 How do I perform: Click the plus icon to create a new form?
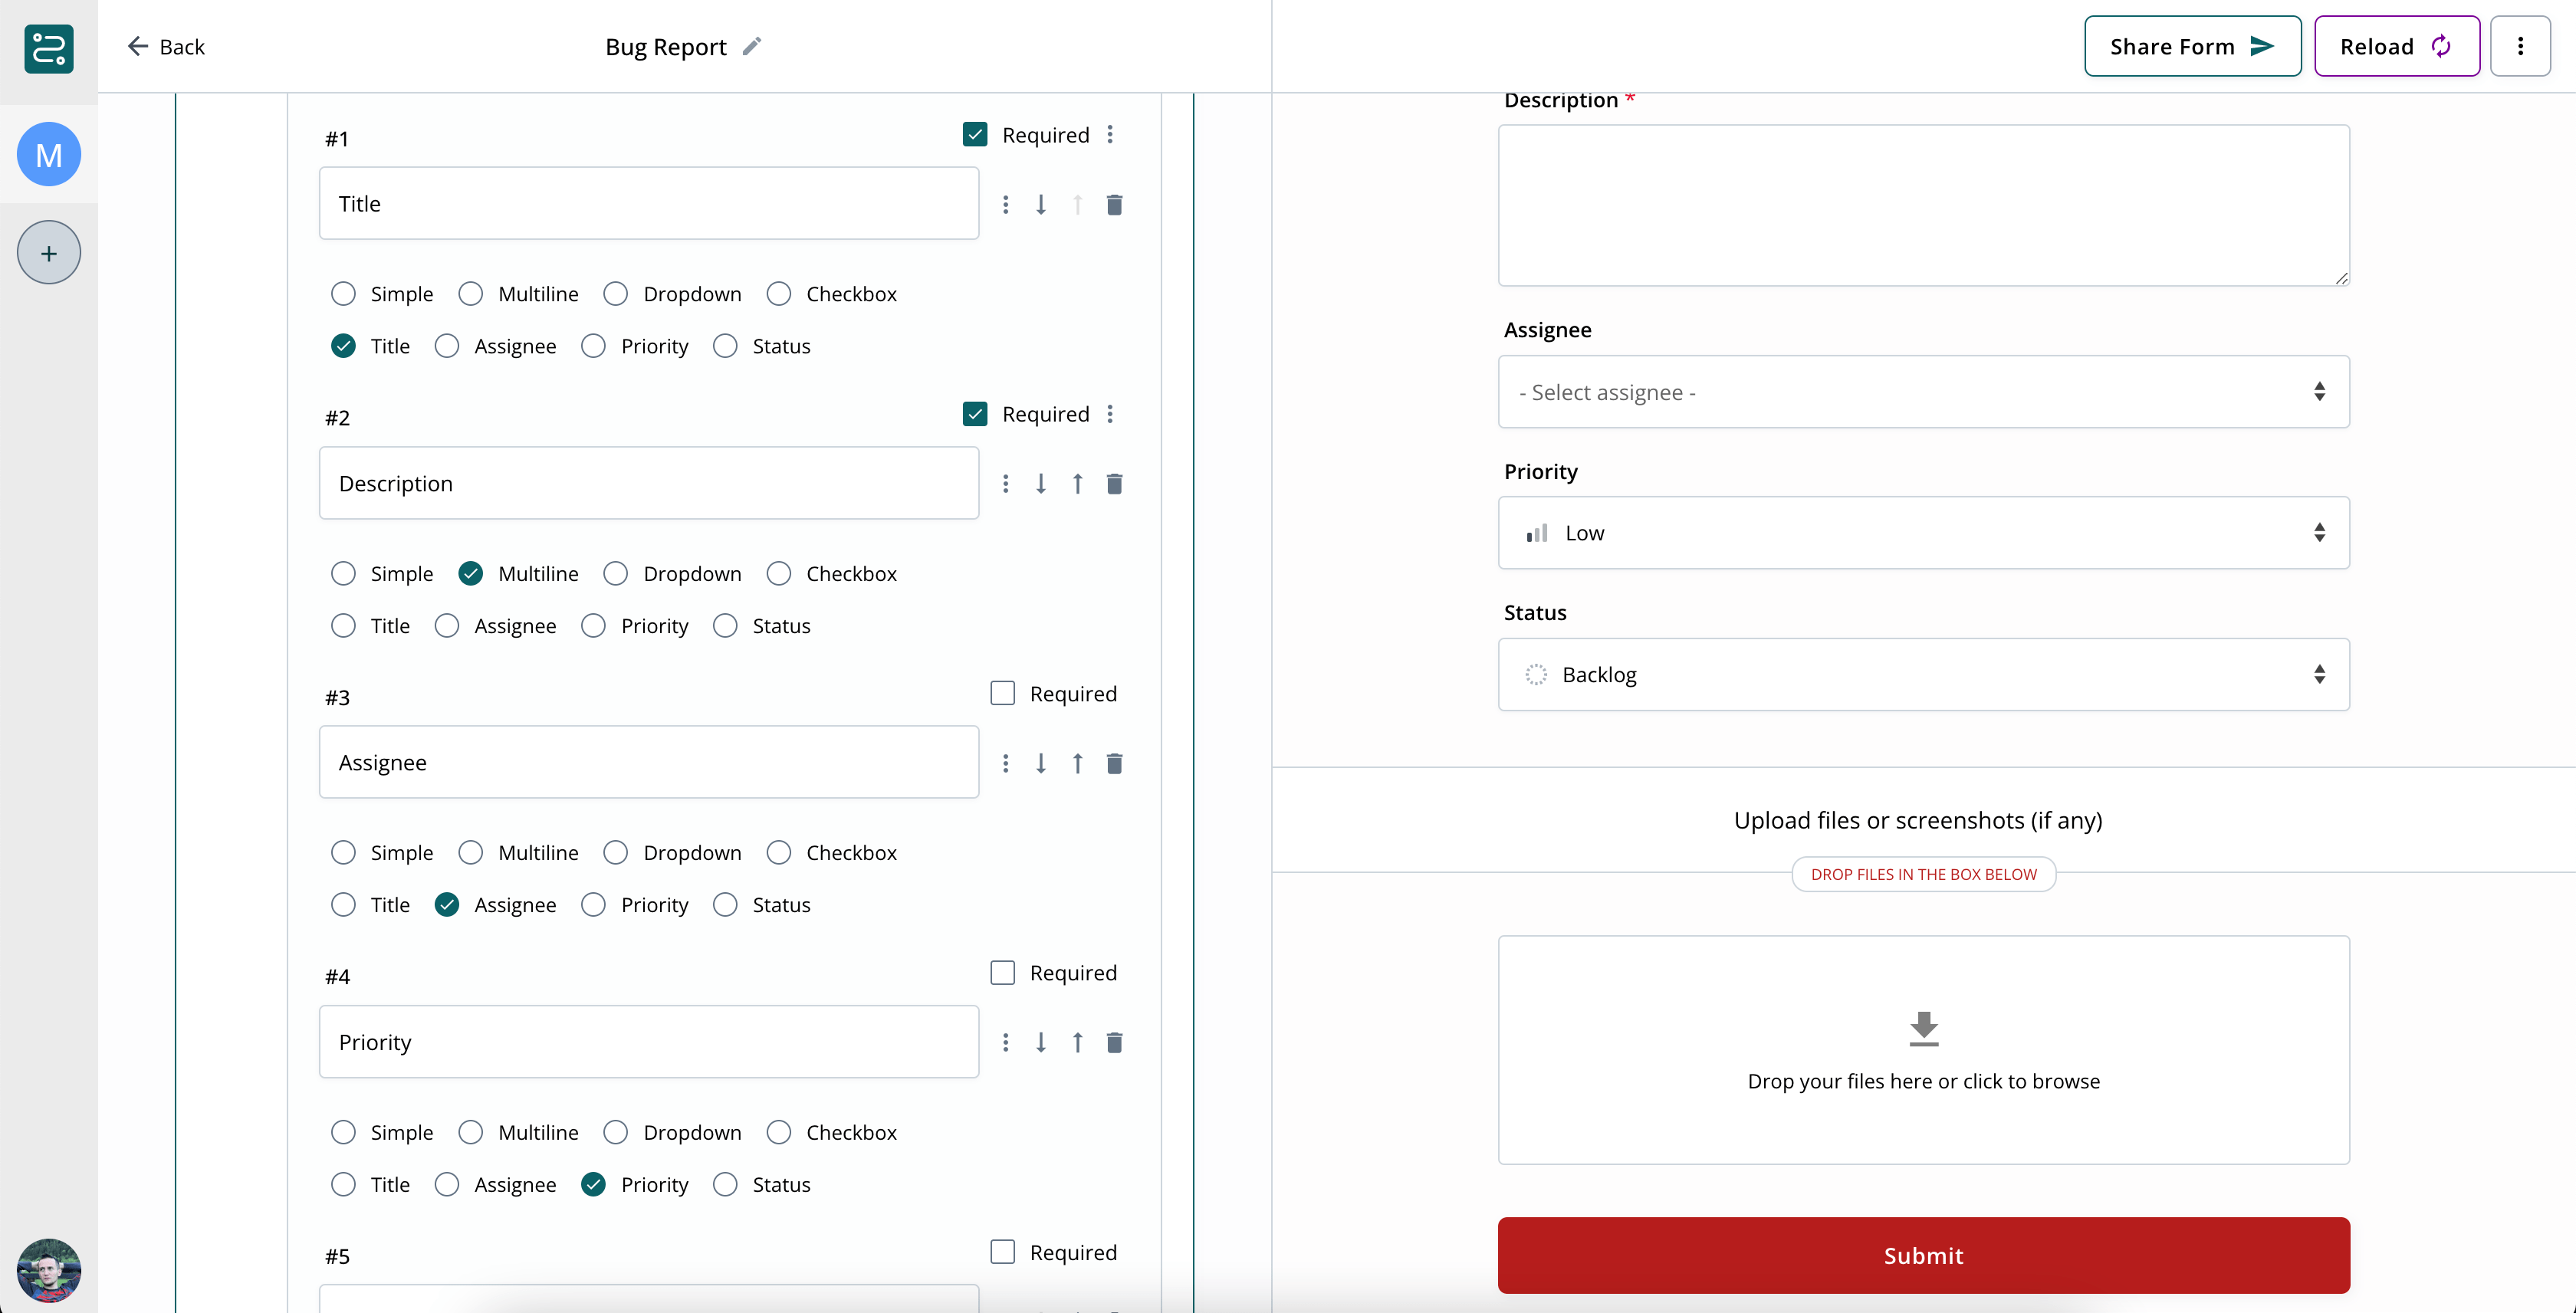48,252
